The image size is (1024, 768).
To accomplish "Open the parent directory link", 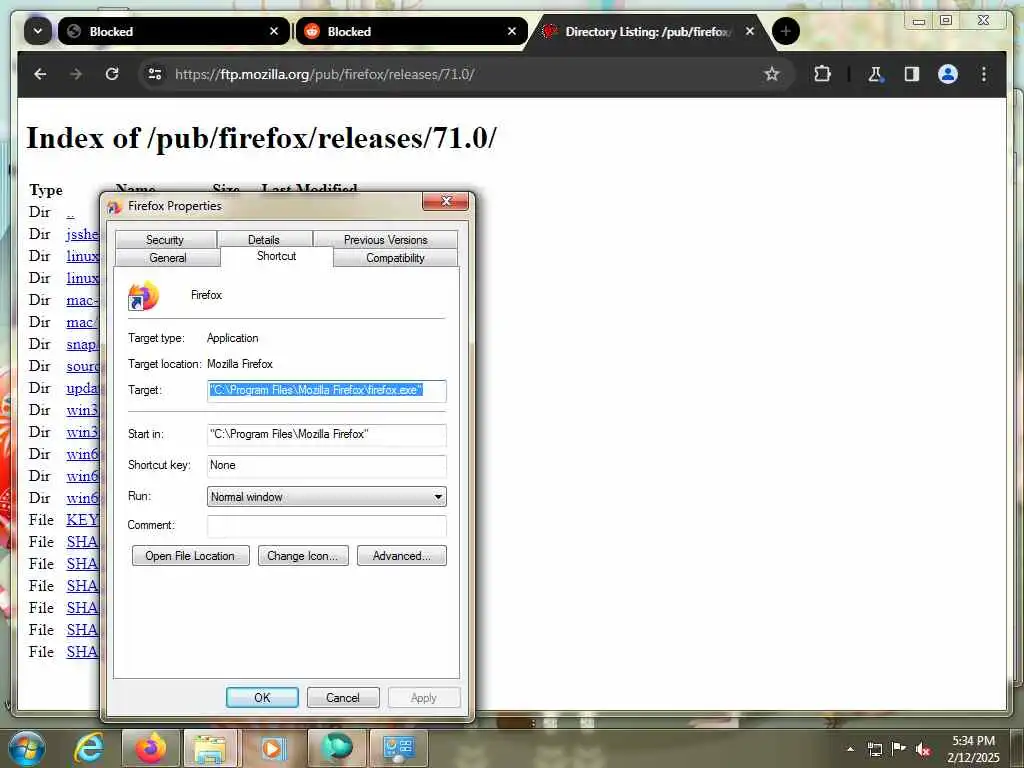I will 71,213.
